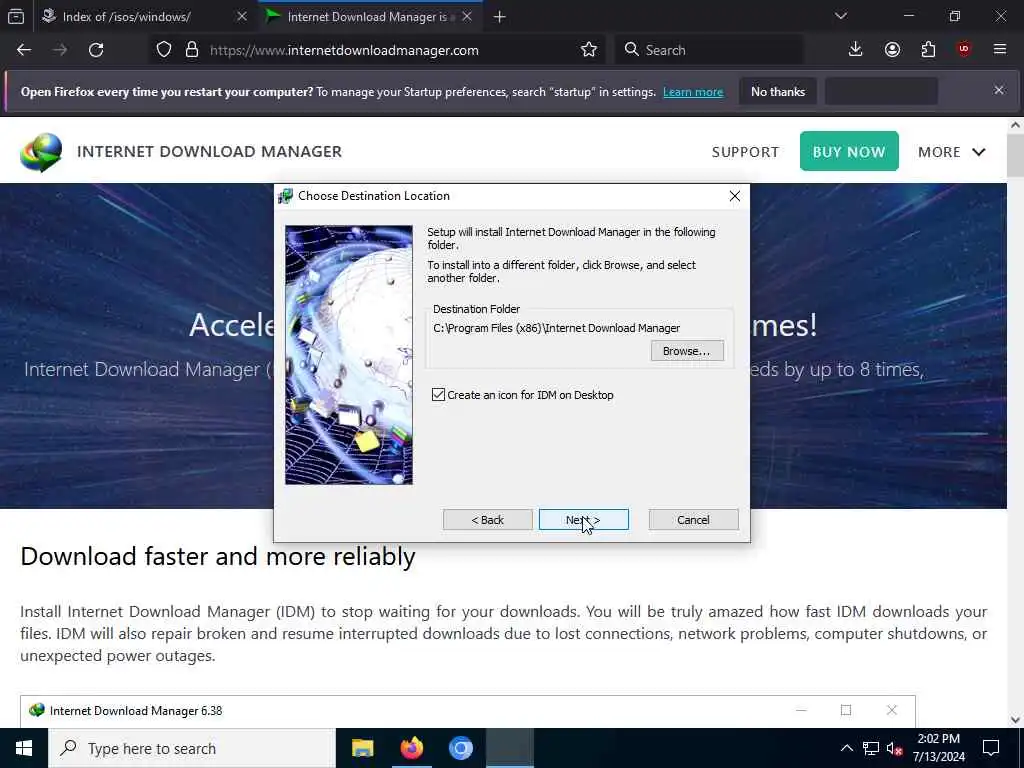Click the installer globe artwork image
The image size is (1024, 768).
(x=349, y=355)
